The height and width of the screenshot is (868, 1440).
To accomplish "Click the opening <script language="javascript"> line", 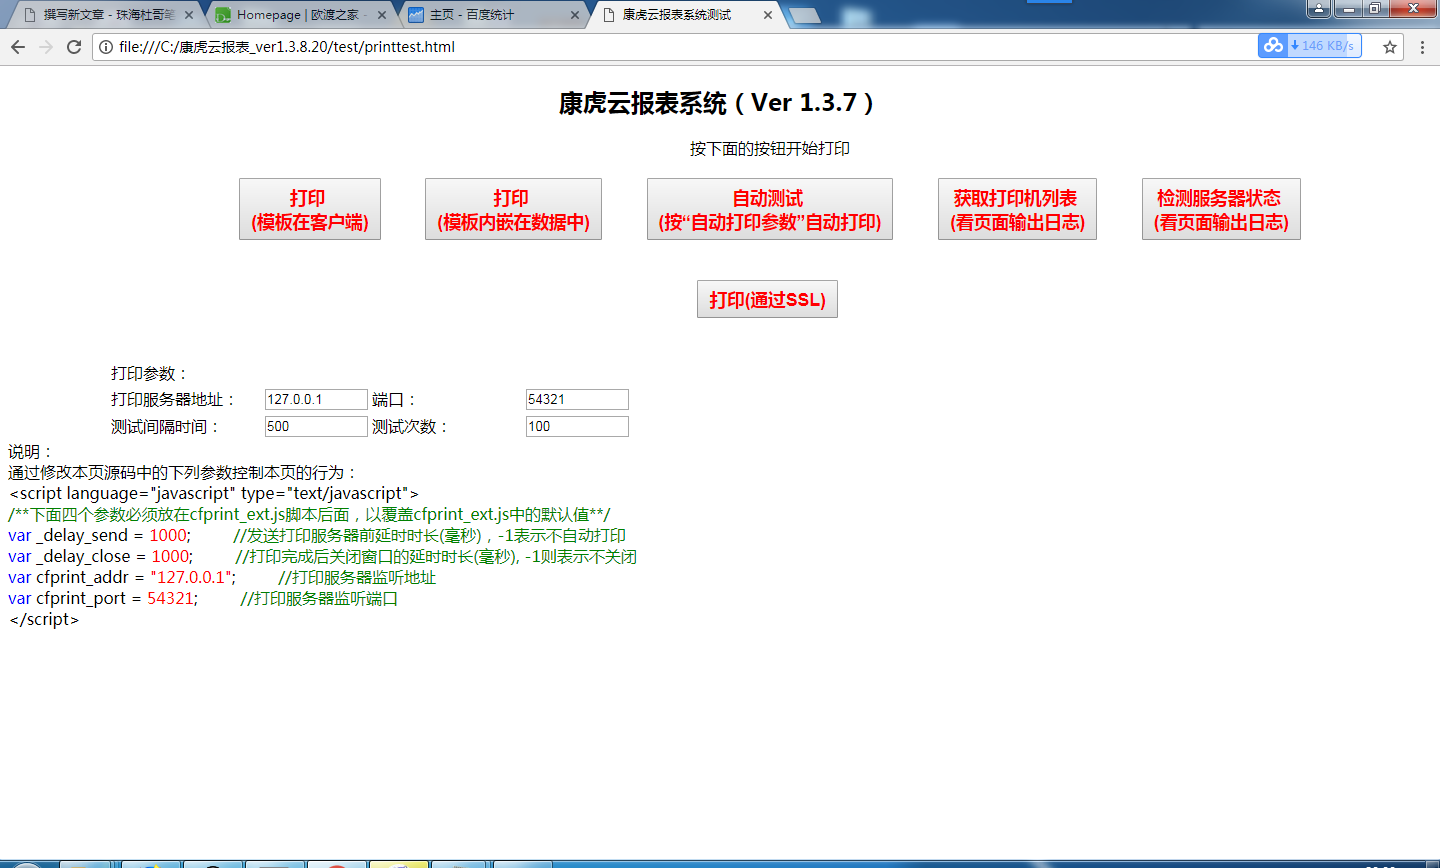I will click(214, 494).
